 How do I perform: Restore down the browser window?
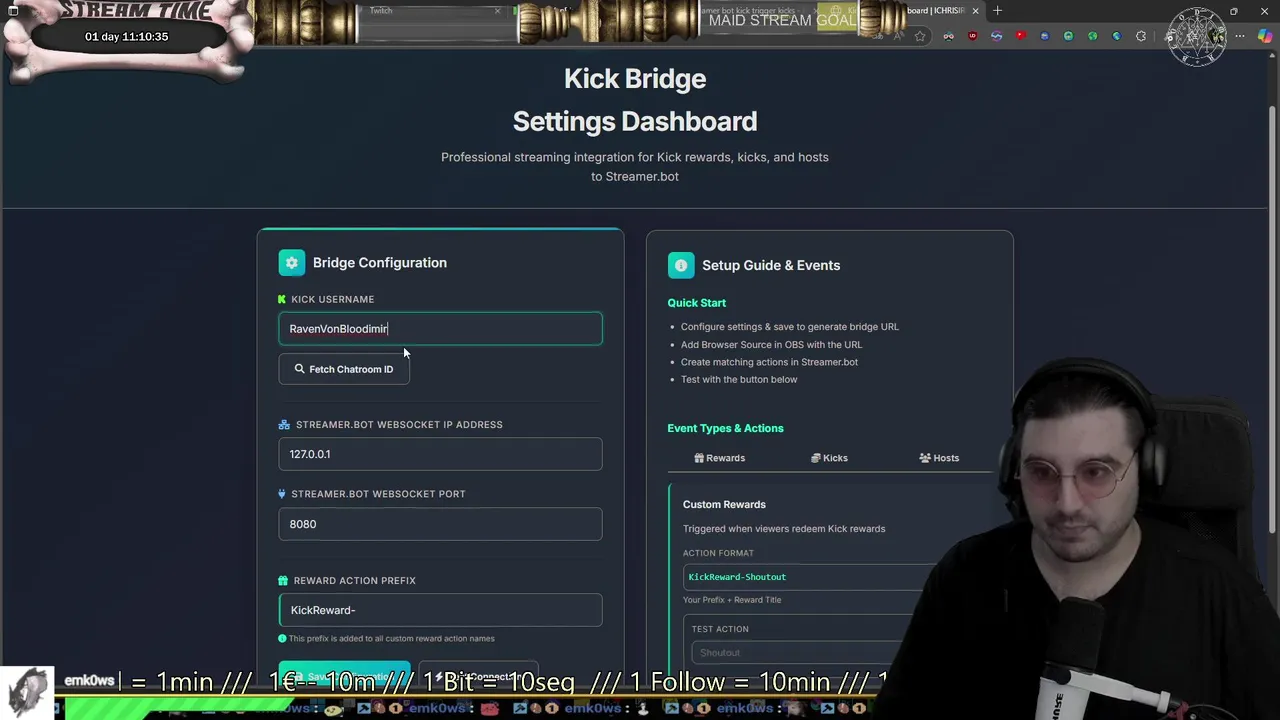[x=1233, y=11]
